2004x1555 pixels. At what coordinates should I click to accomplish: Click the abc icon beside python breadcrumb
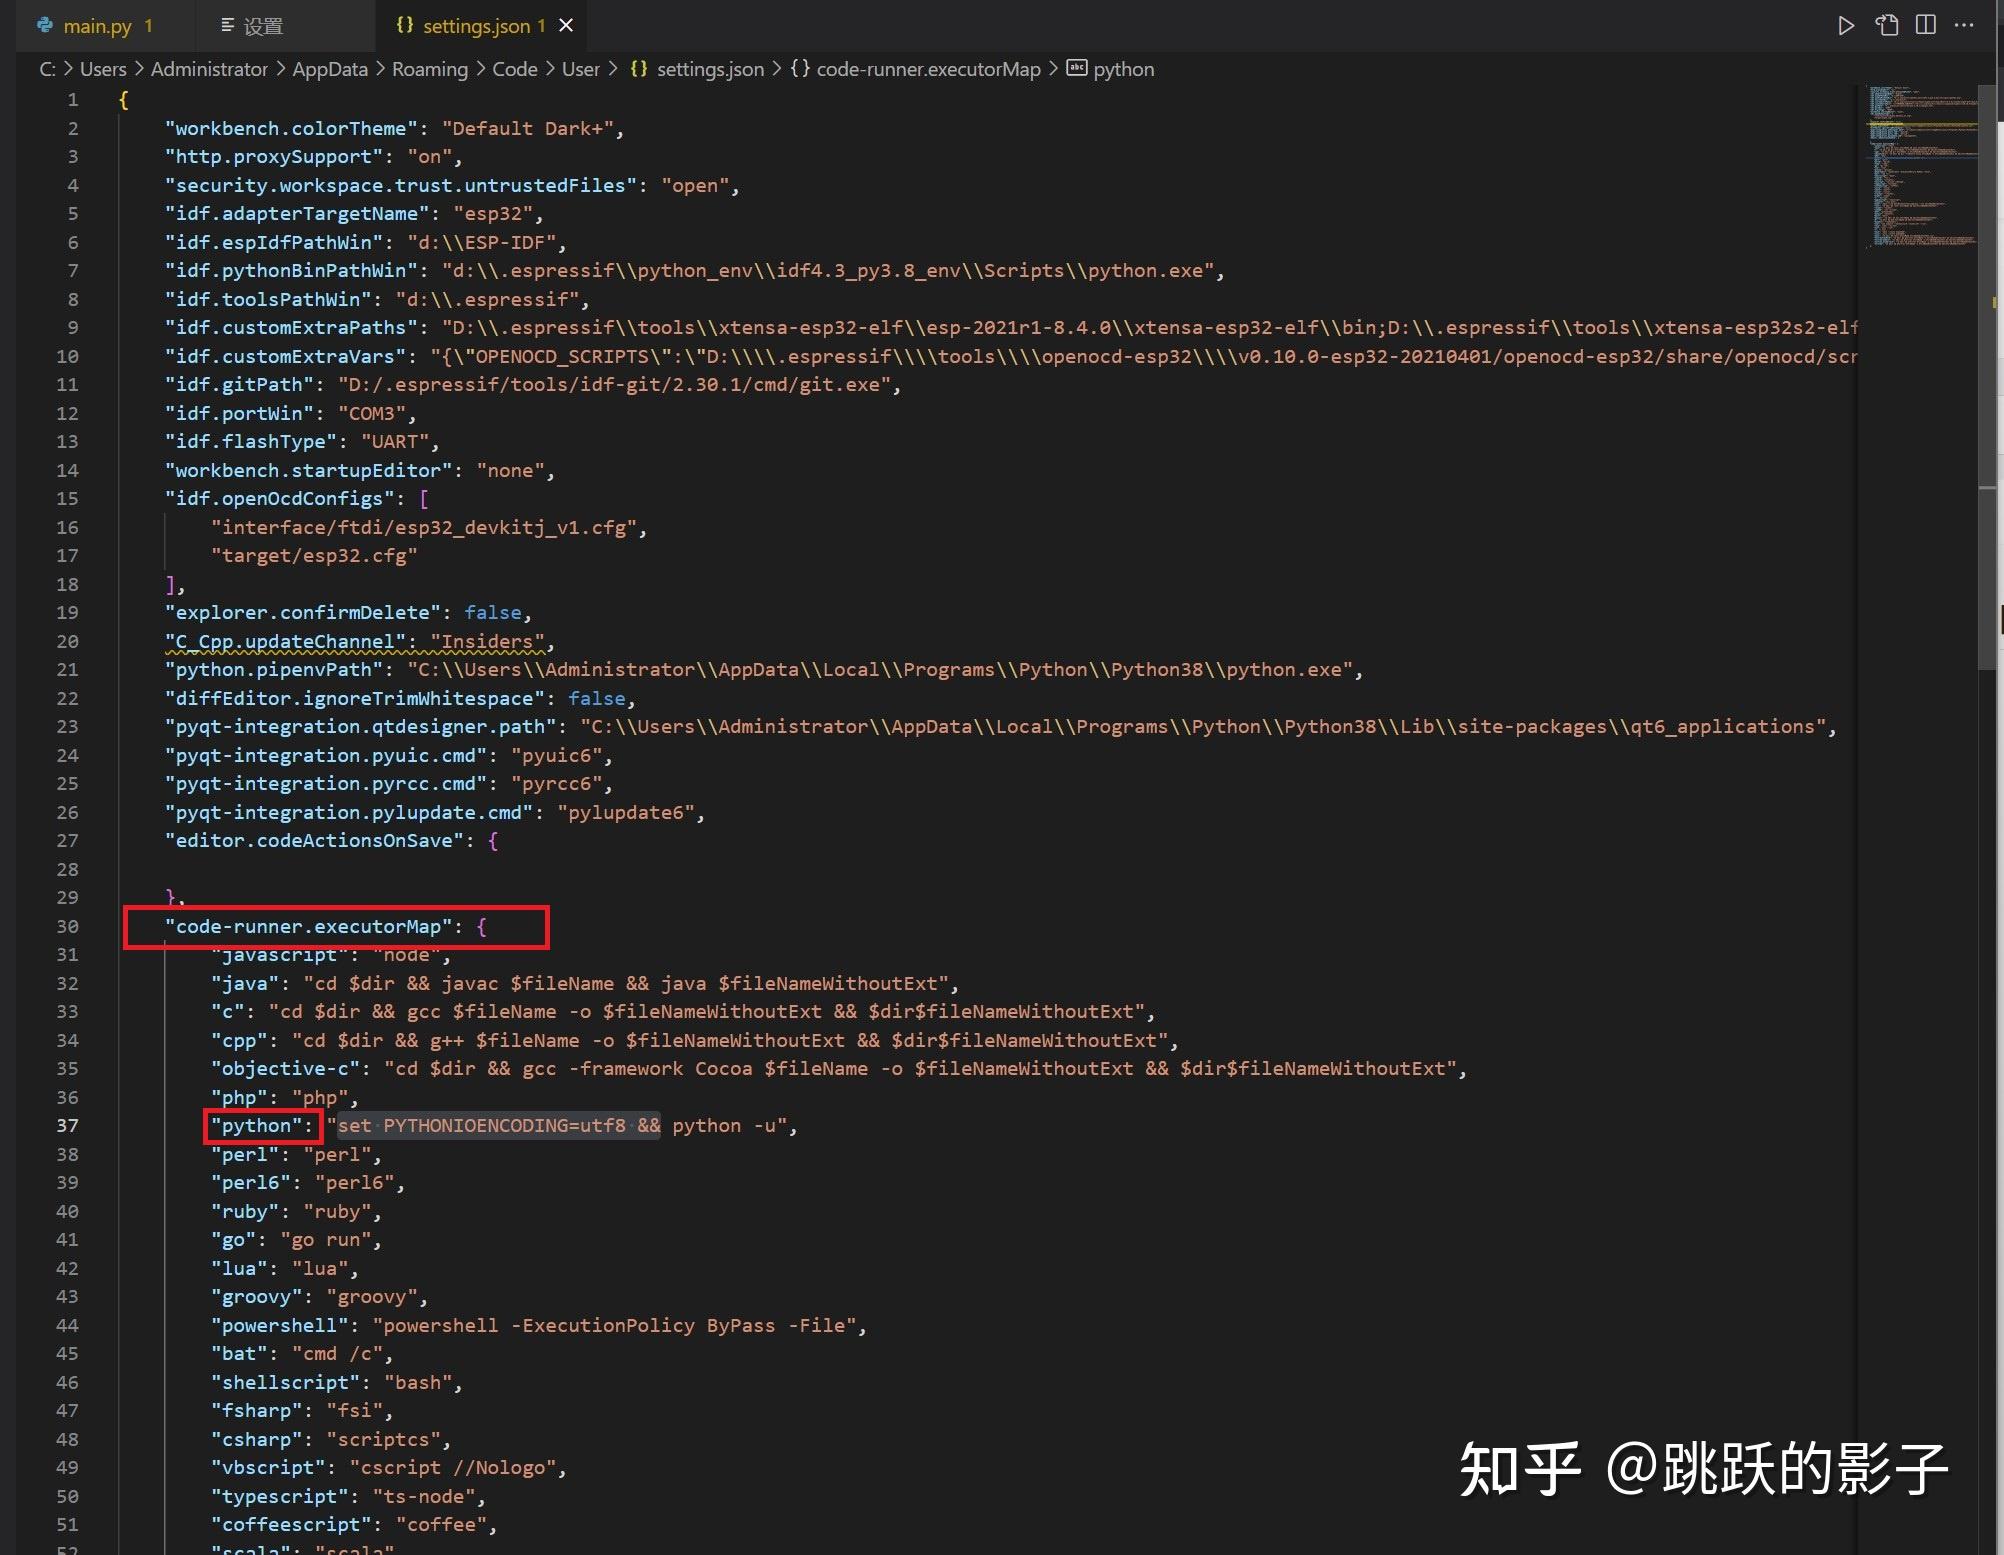tap(1076, 69)
